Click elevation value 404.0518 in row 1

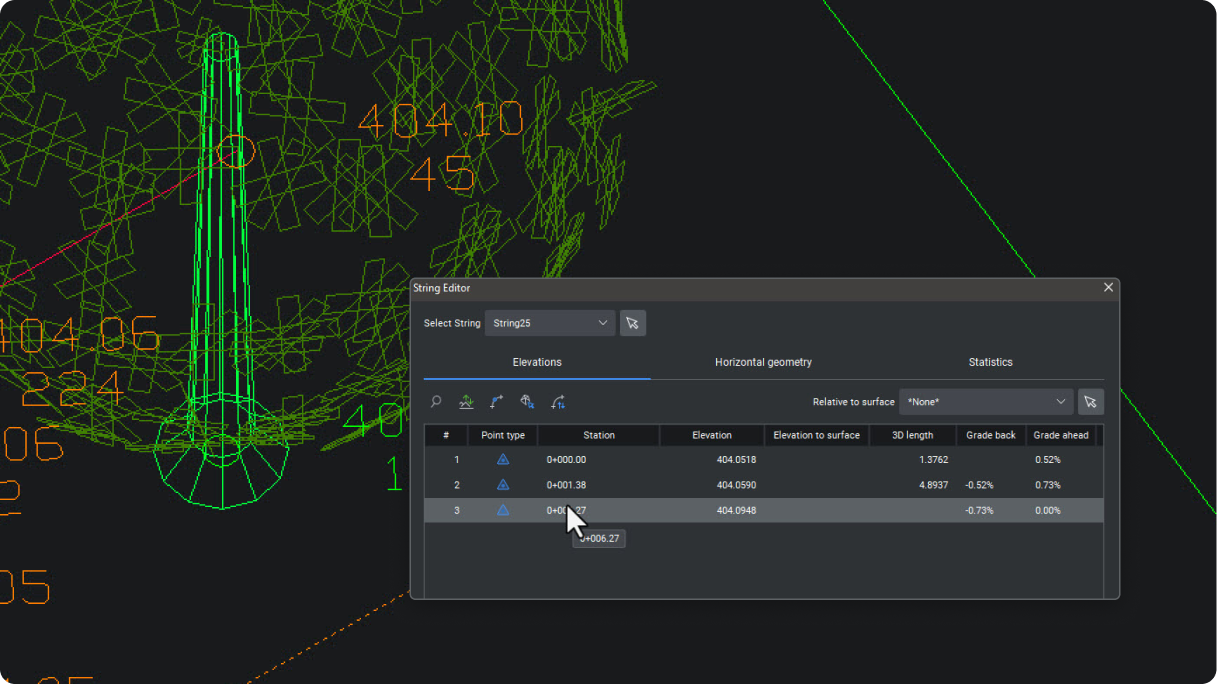click(736, 460)
